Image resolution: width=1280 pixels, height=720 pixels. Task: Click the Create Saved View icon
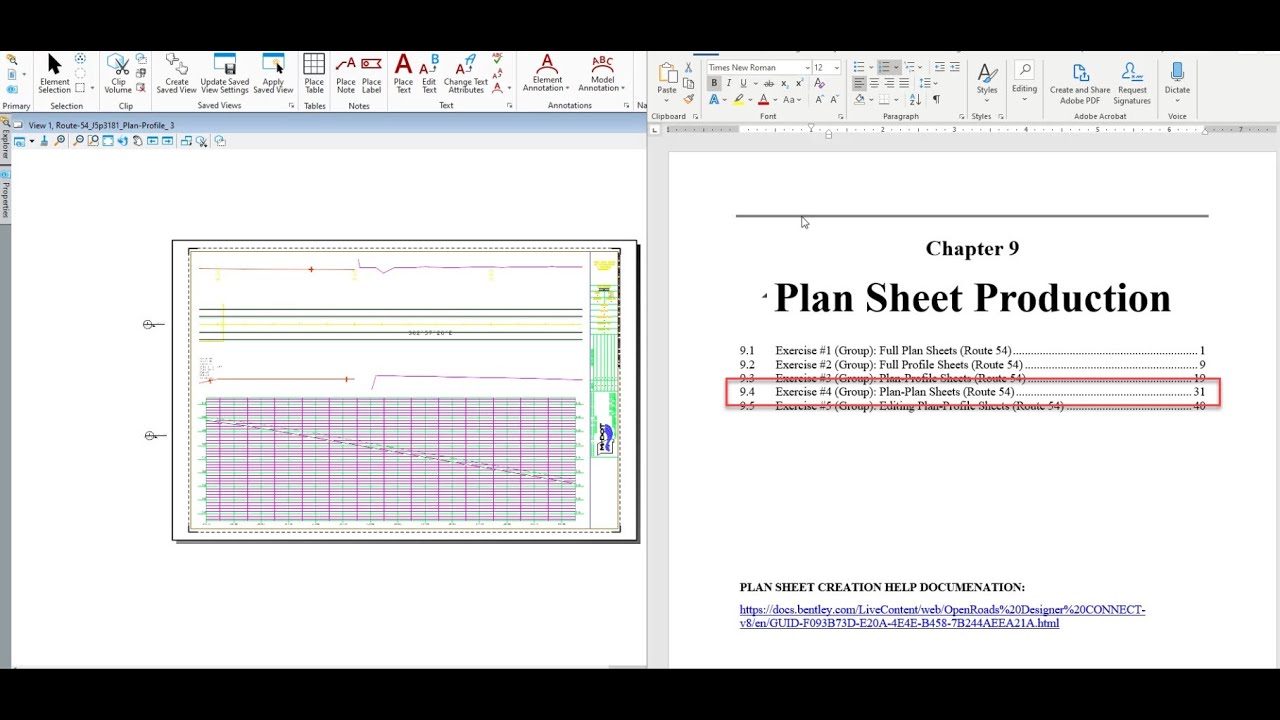click(x=176, y=73)
